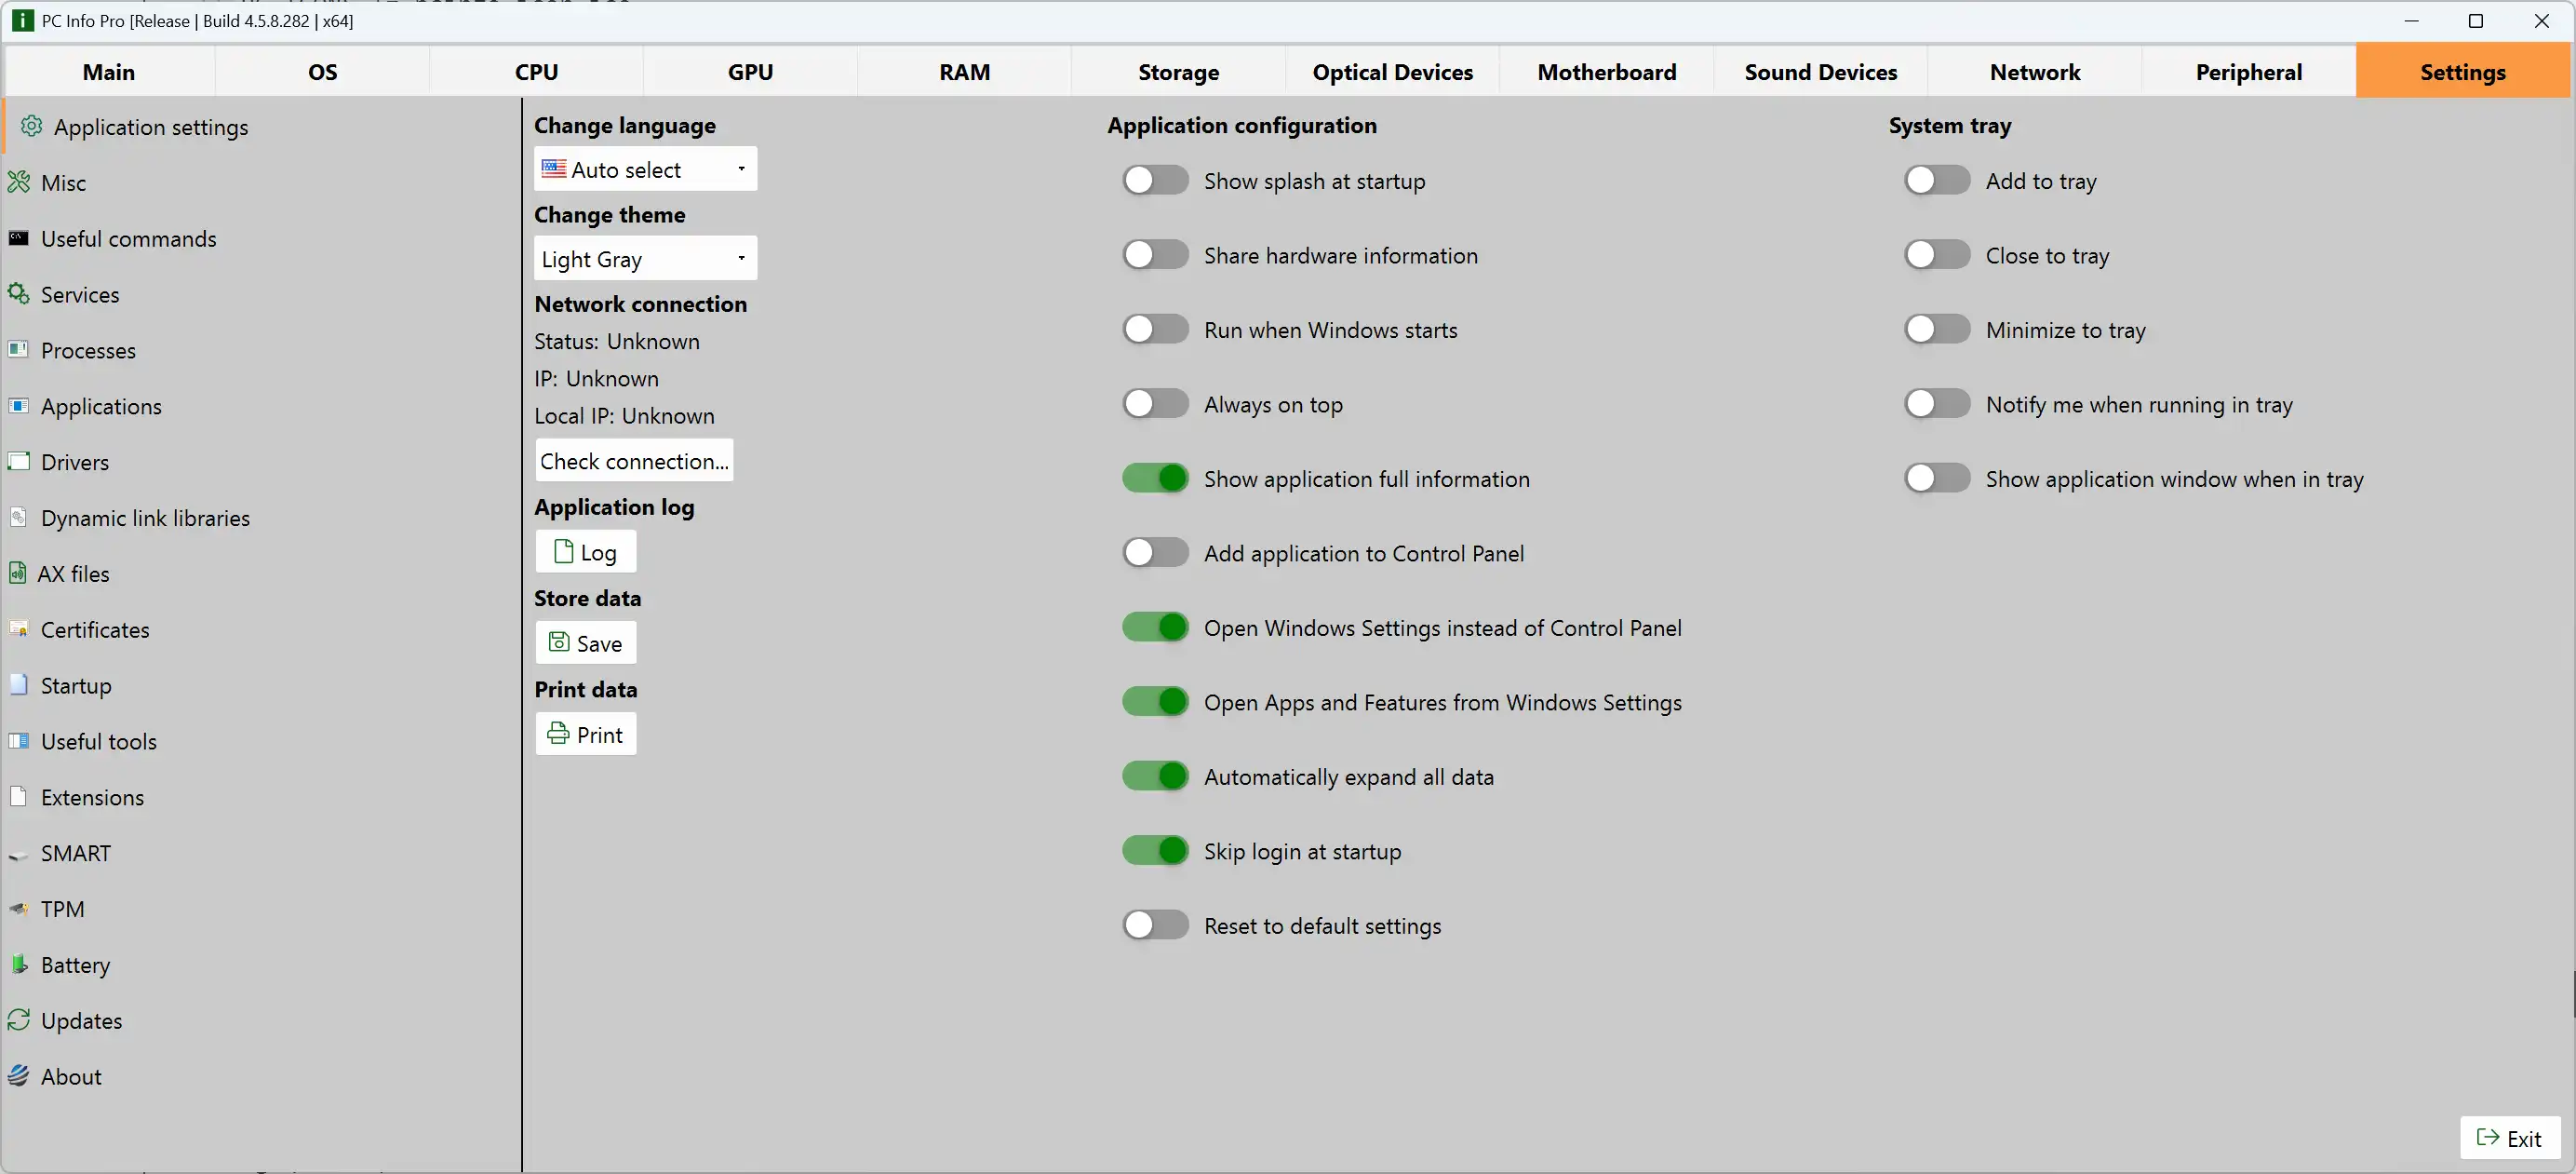Viewport: 2576px width, 1174px height.
Task: Open Services via its gear icon
Action: (x=19, y=294)
